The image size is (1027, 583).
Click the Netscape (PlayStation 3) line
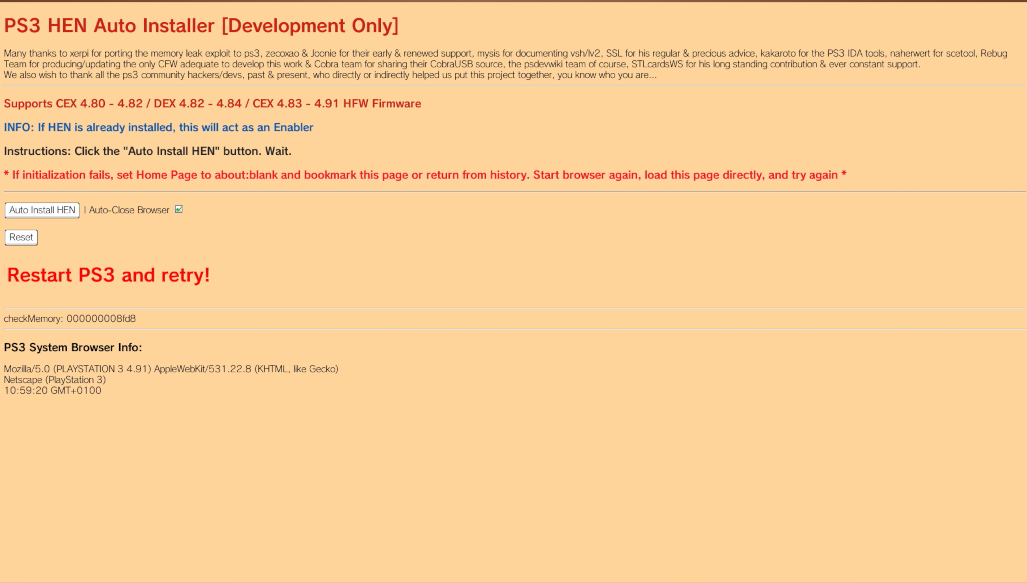pos(54,380)
